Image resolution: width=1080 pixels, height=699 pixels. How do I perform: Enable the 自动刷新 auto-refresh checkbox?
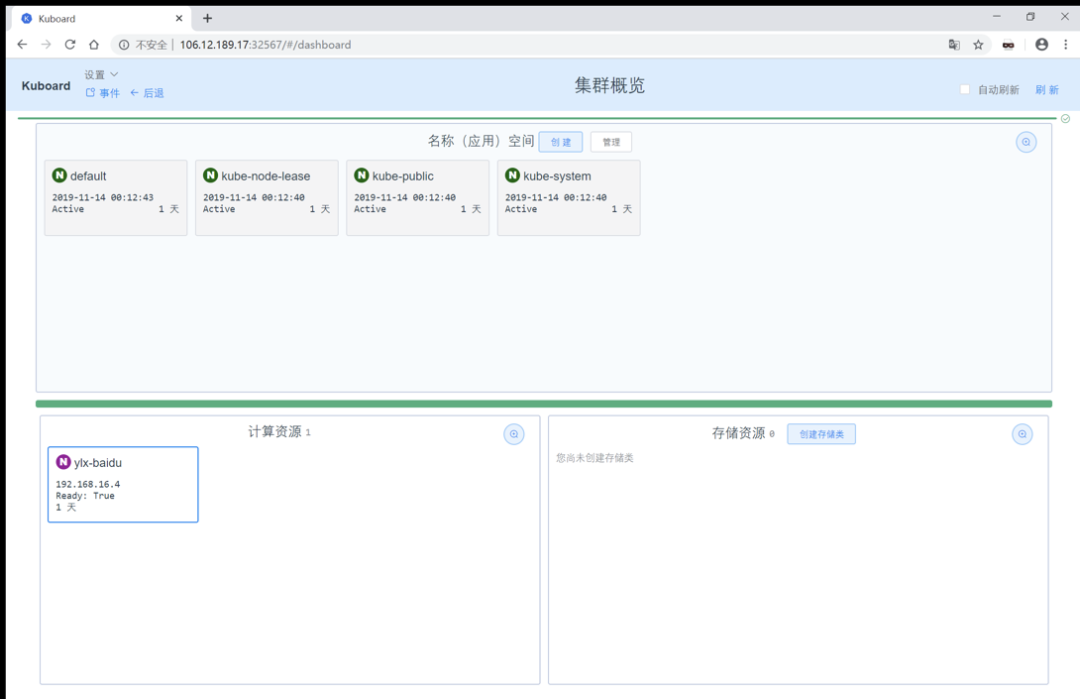click(x=964, y=89)
